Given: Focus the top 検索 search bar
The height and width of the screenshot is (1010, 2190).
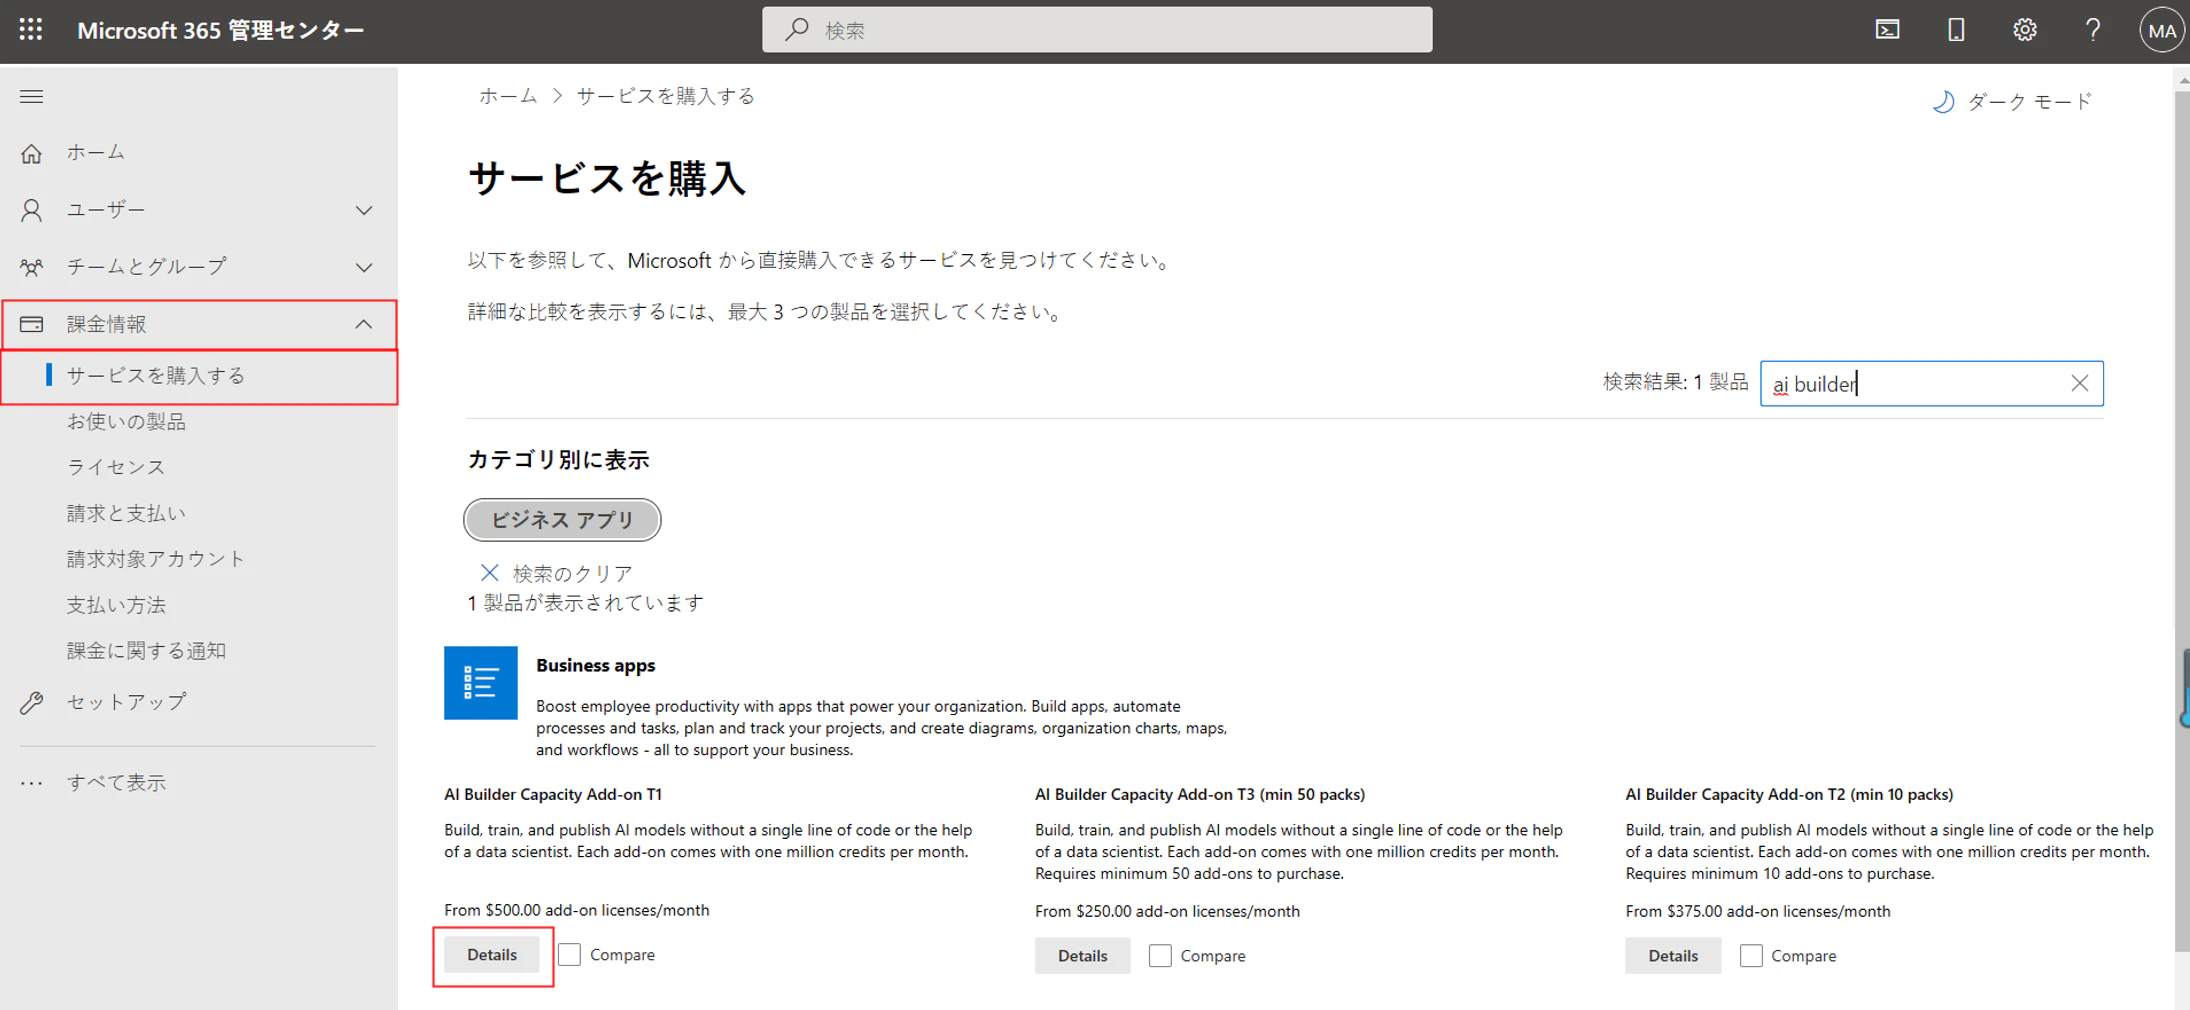Looking at the screenshot, I should tap(1097, 30).
